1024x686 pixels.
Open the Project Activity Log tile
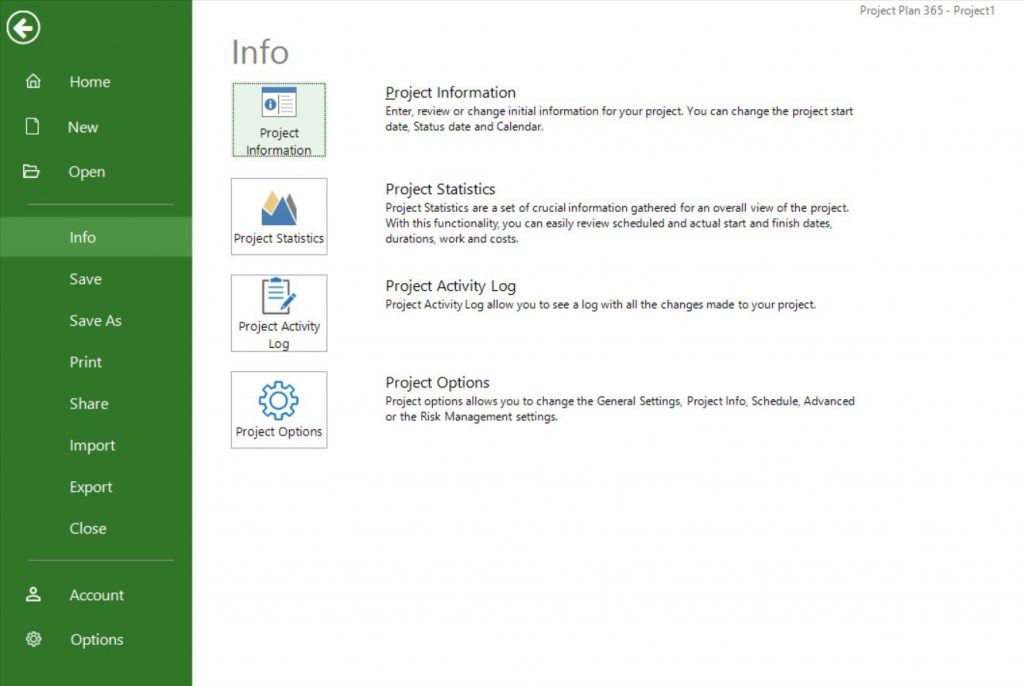click(x=279, y=313)
